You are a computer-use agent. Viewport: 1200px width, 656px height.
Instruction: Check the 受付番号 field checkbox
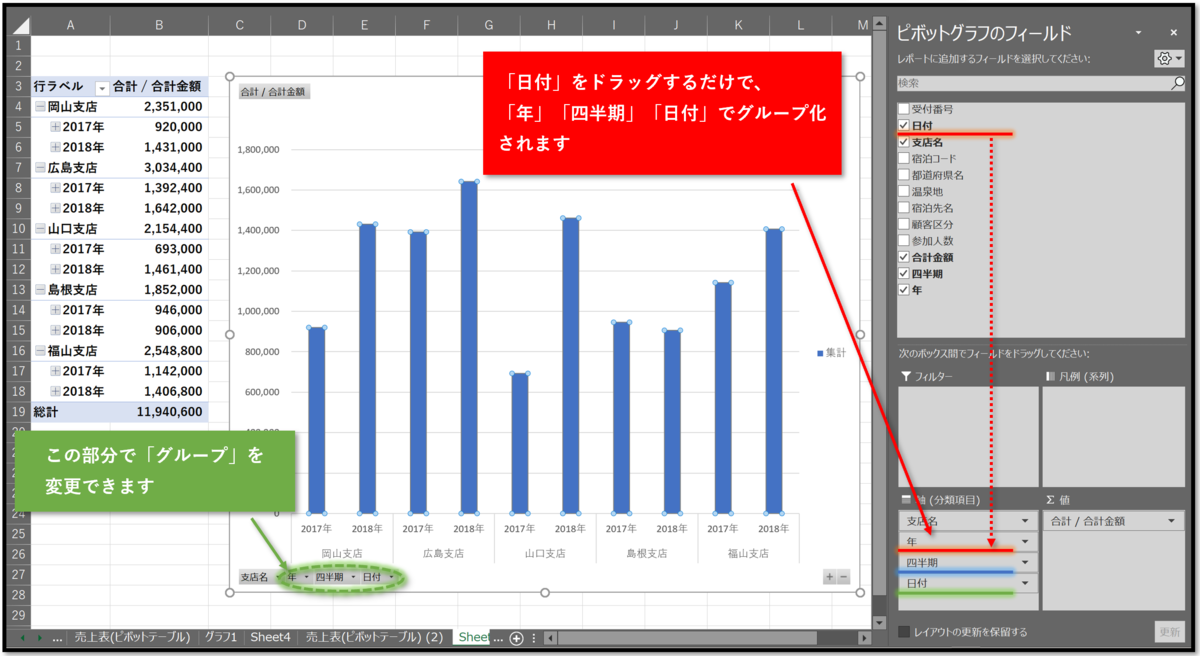point(904,109)
